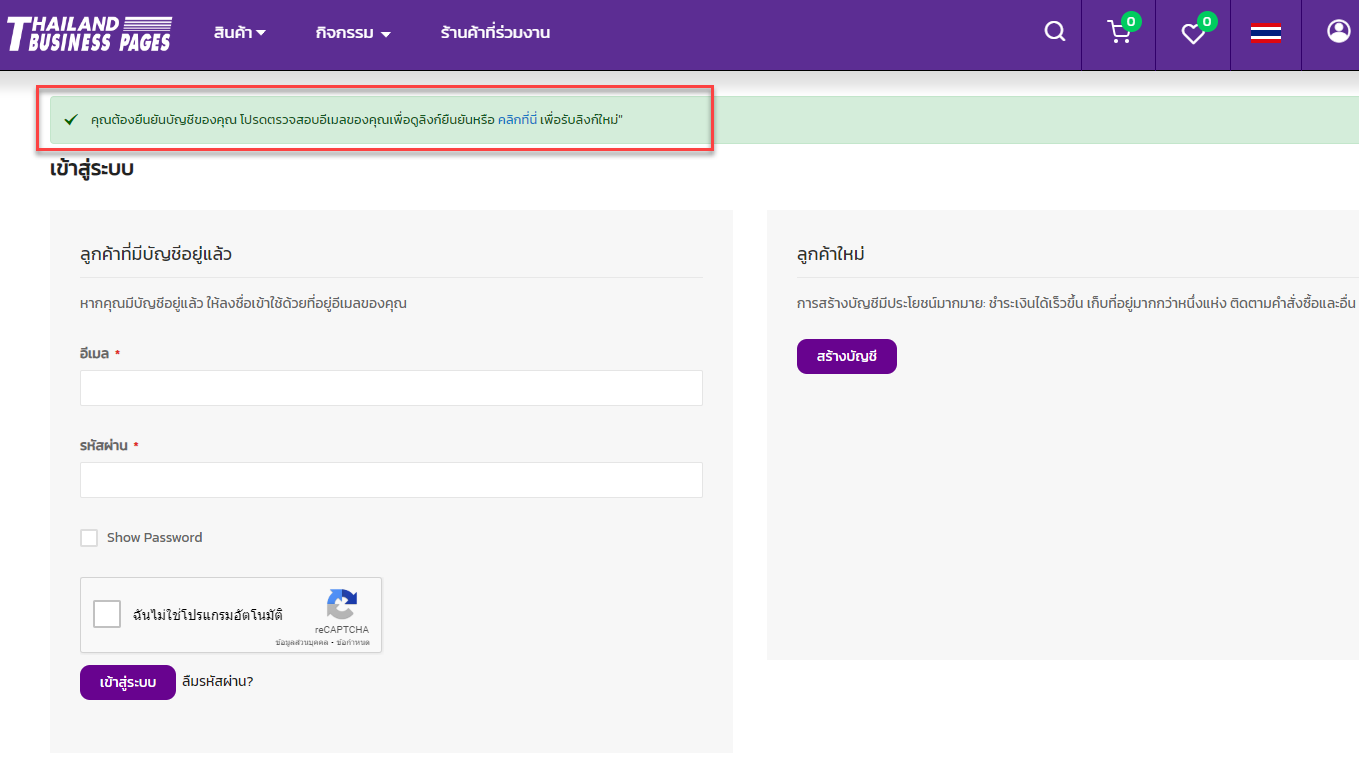Click the คลิกที่นี่ link in the banner

pyautogui.click(x=517, y=120)
